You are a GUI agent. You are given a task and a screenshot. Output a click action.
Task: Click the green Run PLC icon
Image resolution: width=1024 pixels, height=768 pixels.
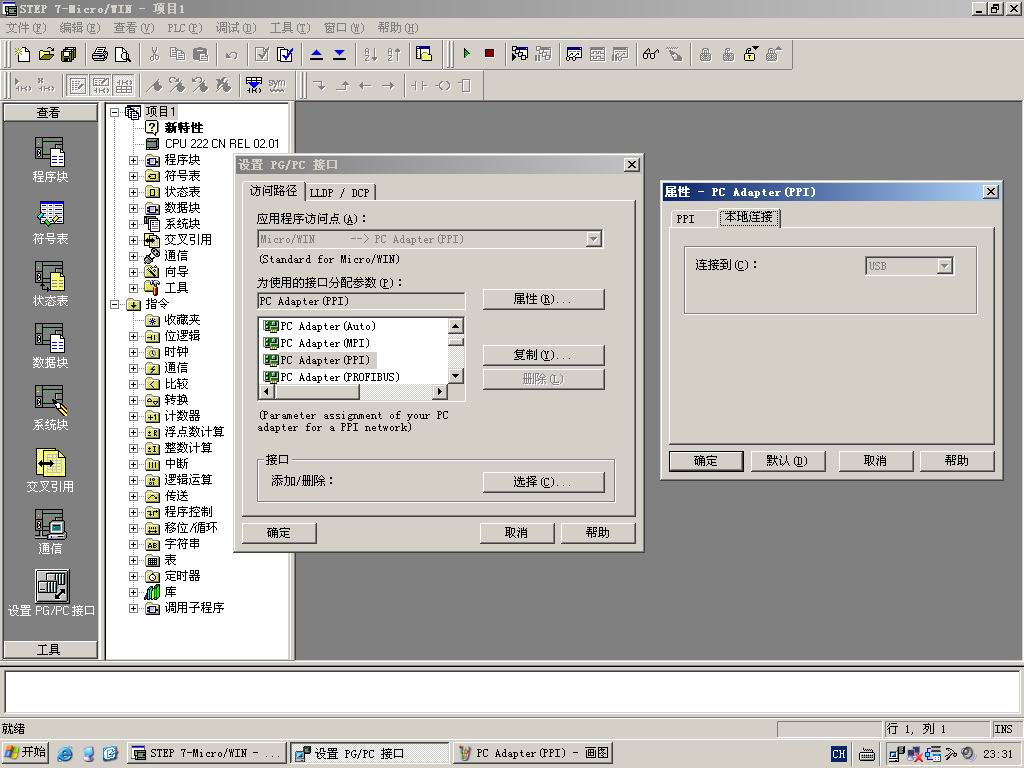coord(466,54)
